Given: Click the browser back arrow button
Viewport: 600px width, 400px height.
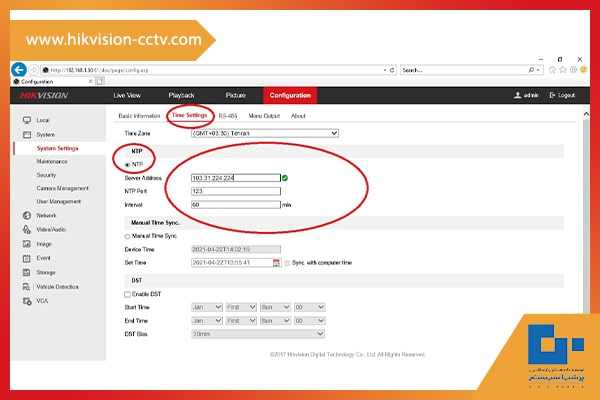Looking at the screenshot, I should (19, 70).
